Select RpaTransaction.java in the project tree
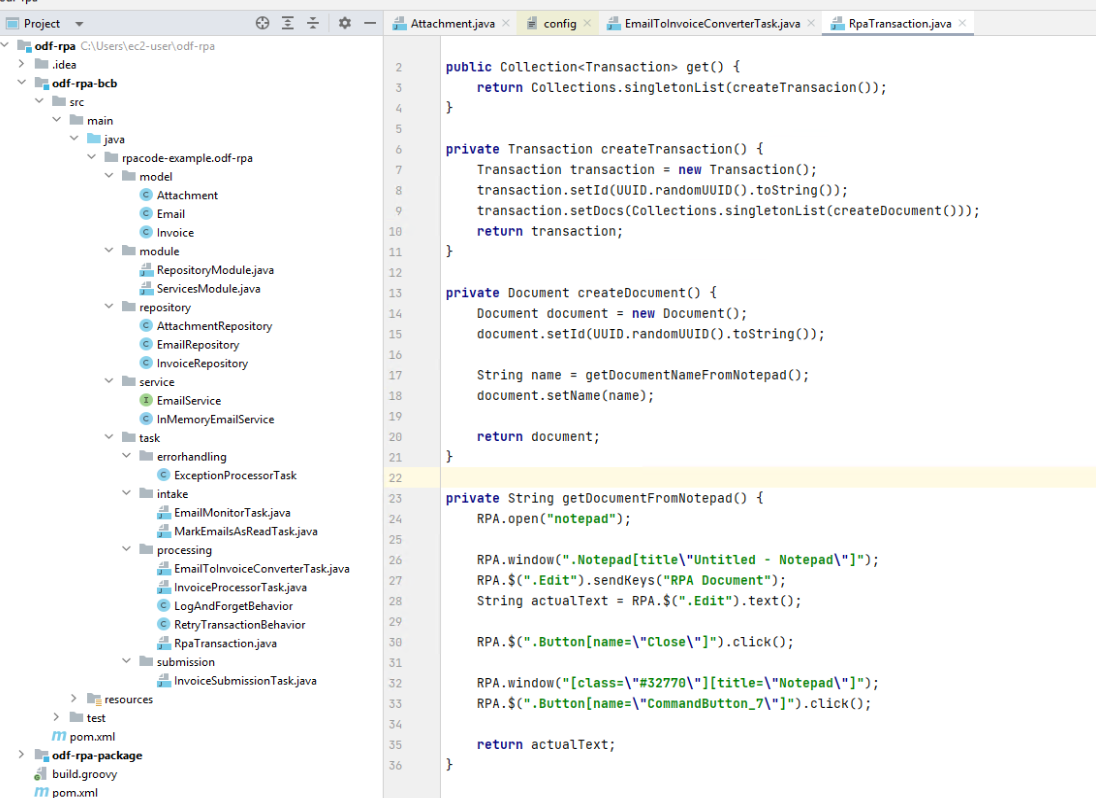 [x=225, y=643]
